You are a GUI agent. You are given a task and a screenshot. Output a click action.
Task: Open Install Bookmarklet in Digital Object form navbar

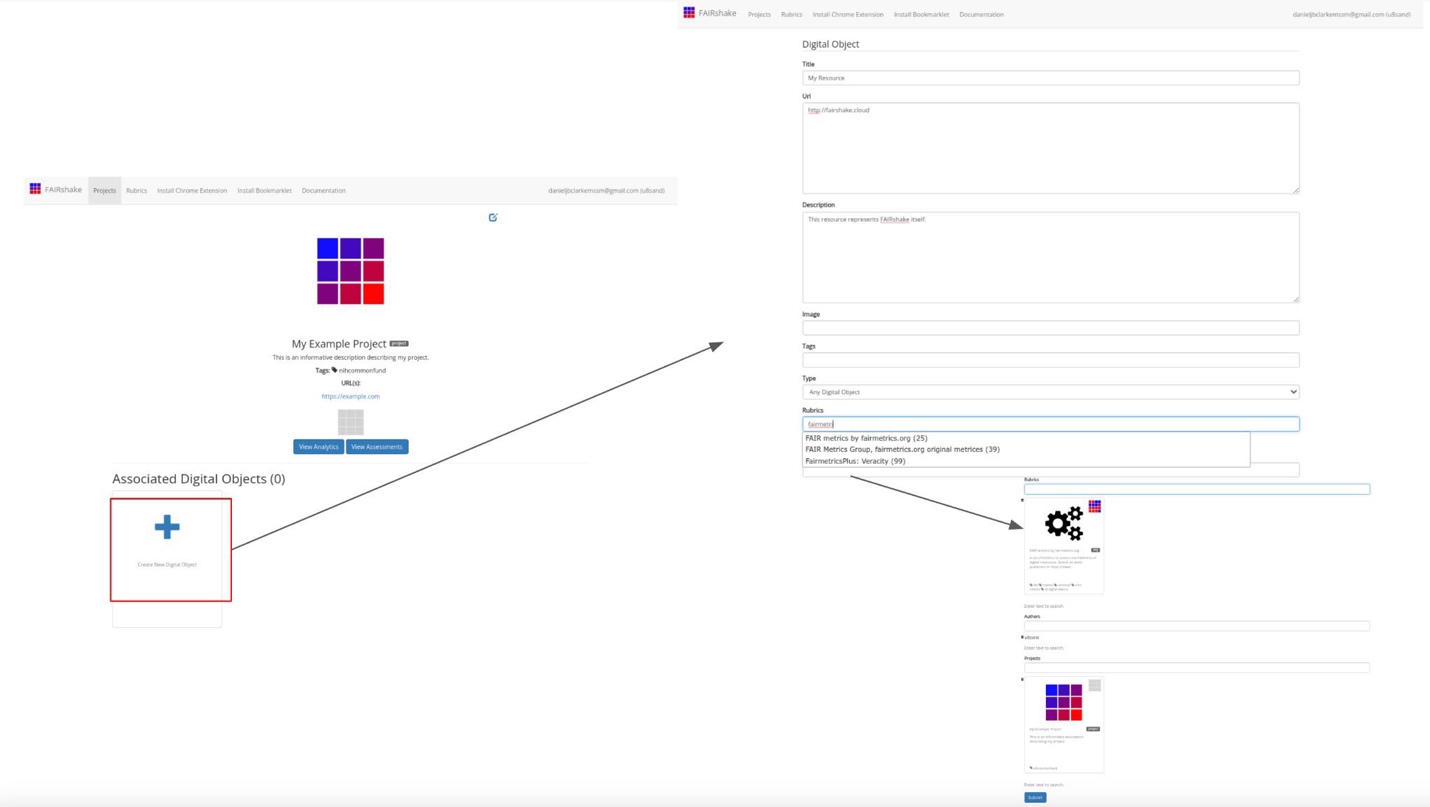tap(921, 14)
